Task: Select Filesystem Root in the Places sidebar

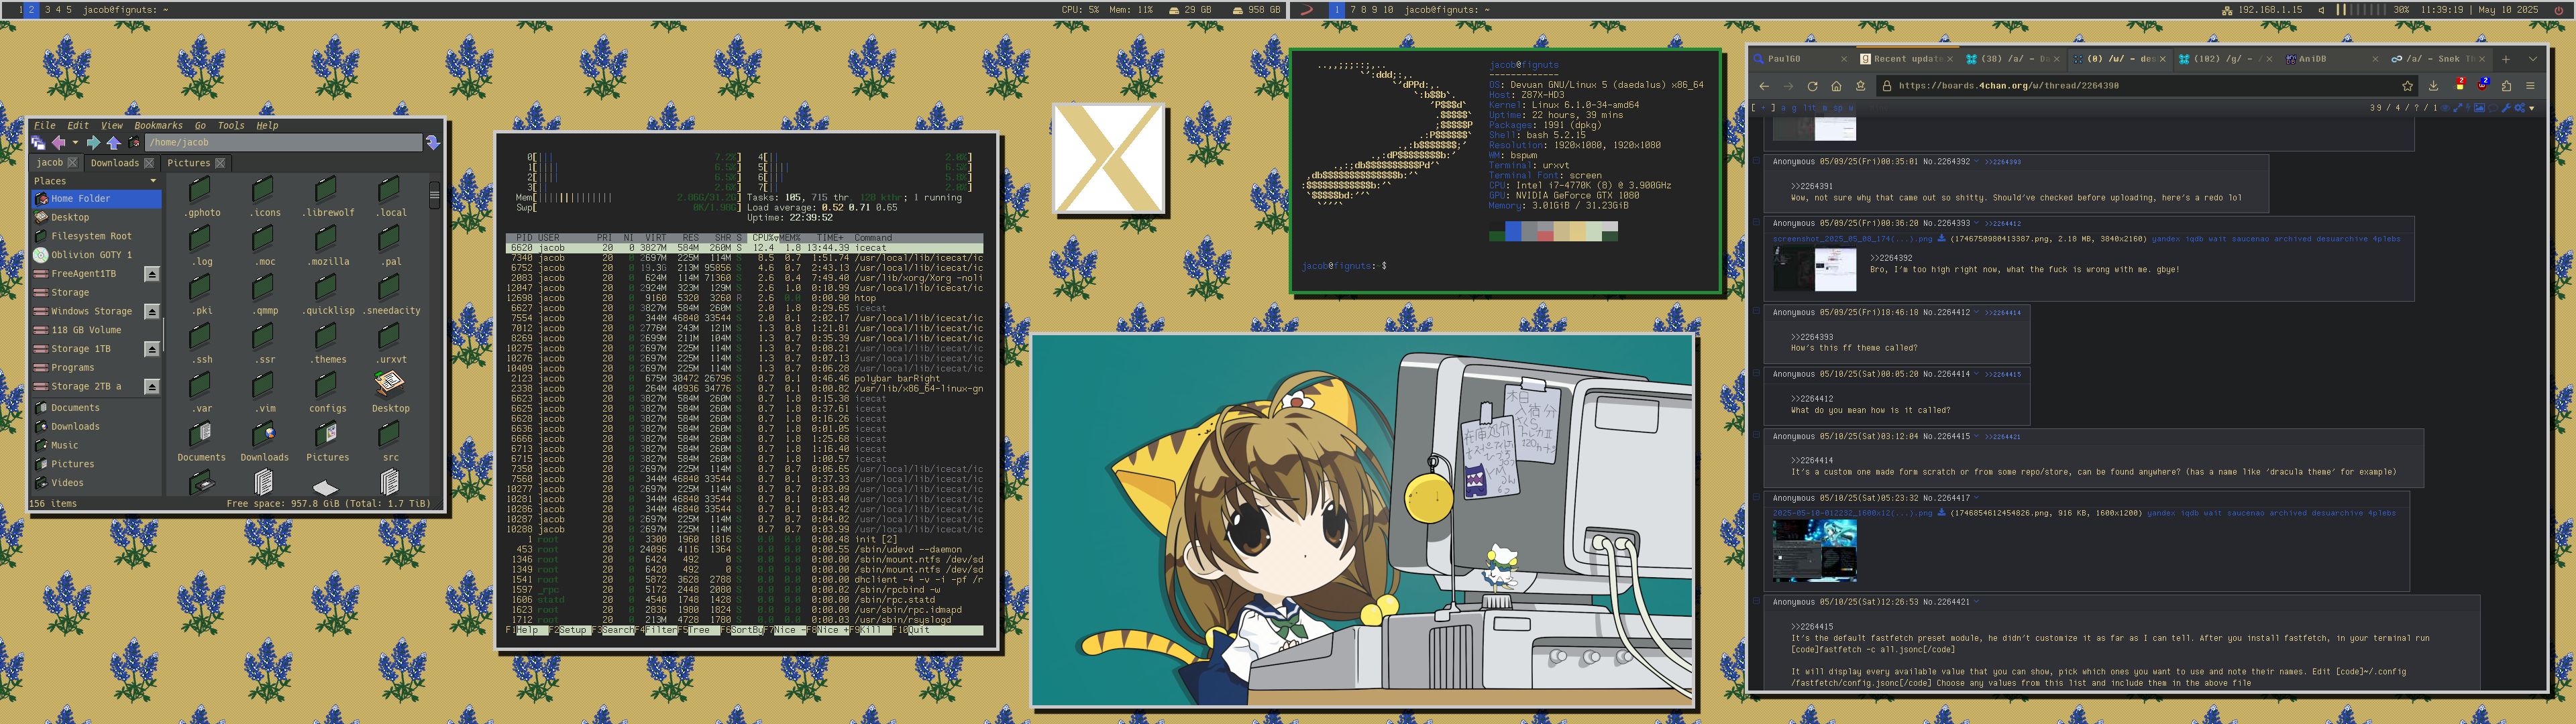Action: pyautogui.click(x=97, y=236)
